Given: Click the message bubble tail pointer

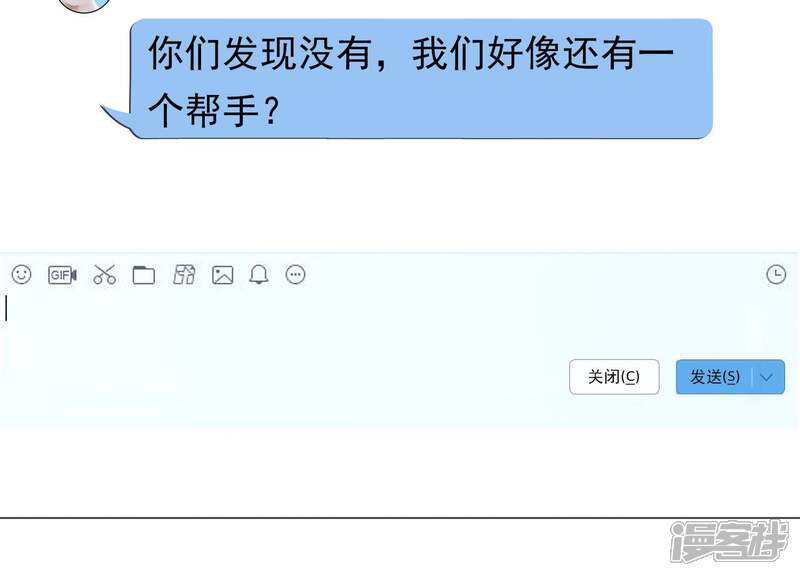Looking at the screenshot, I should click(116, 118).
